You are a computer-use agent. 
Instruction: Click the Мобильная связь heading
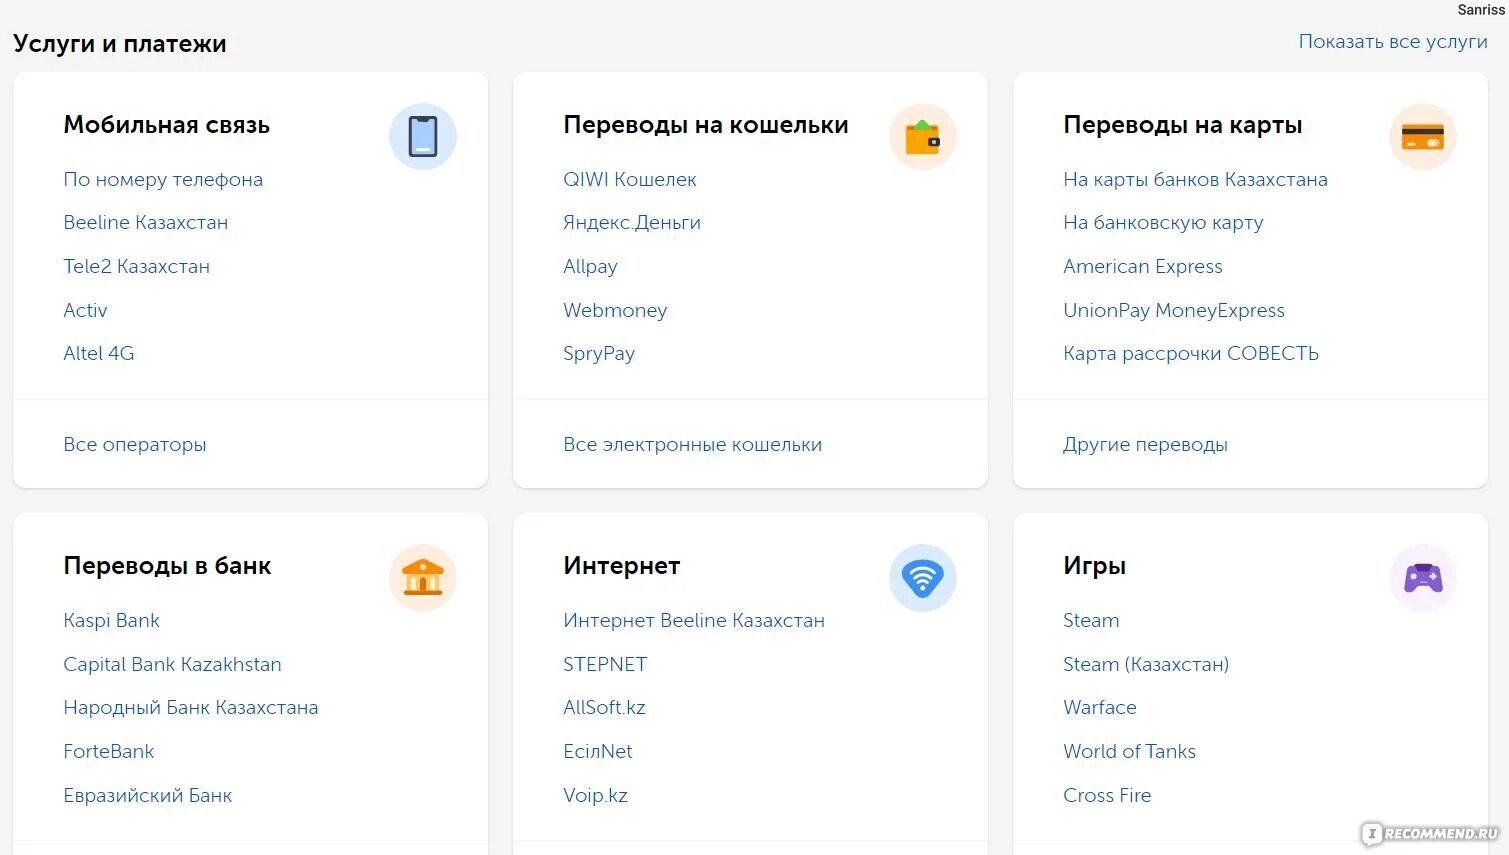[166, 125]
